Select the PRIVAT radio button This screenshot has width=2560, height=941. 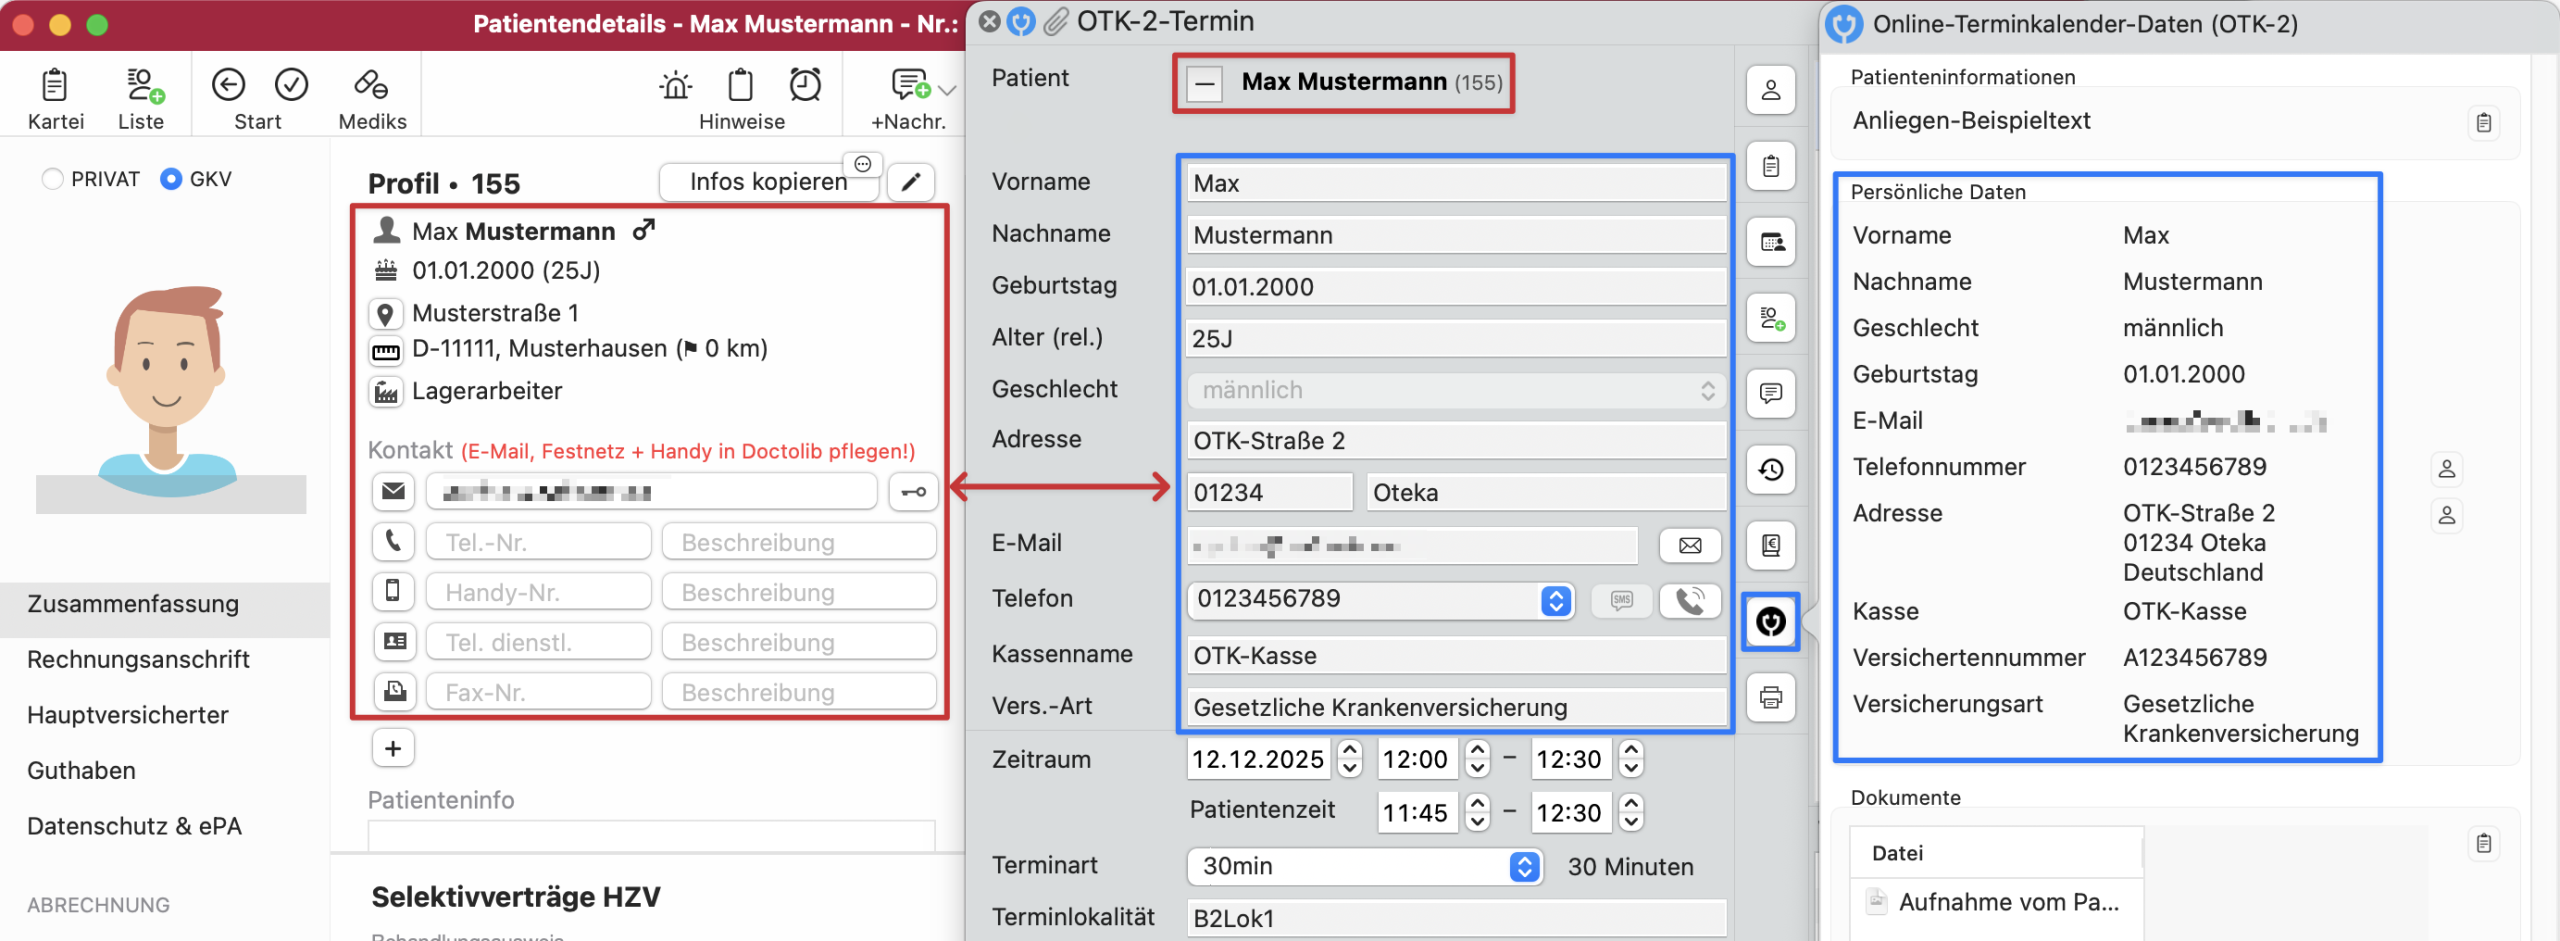coord(52,178)
